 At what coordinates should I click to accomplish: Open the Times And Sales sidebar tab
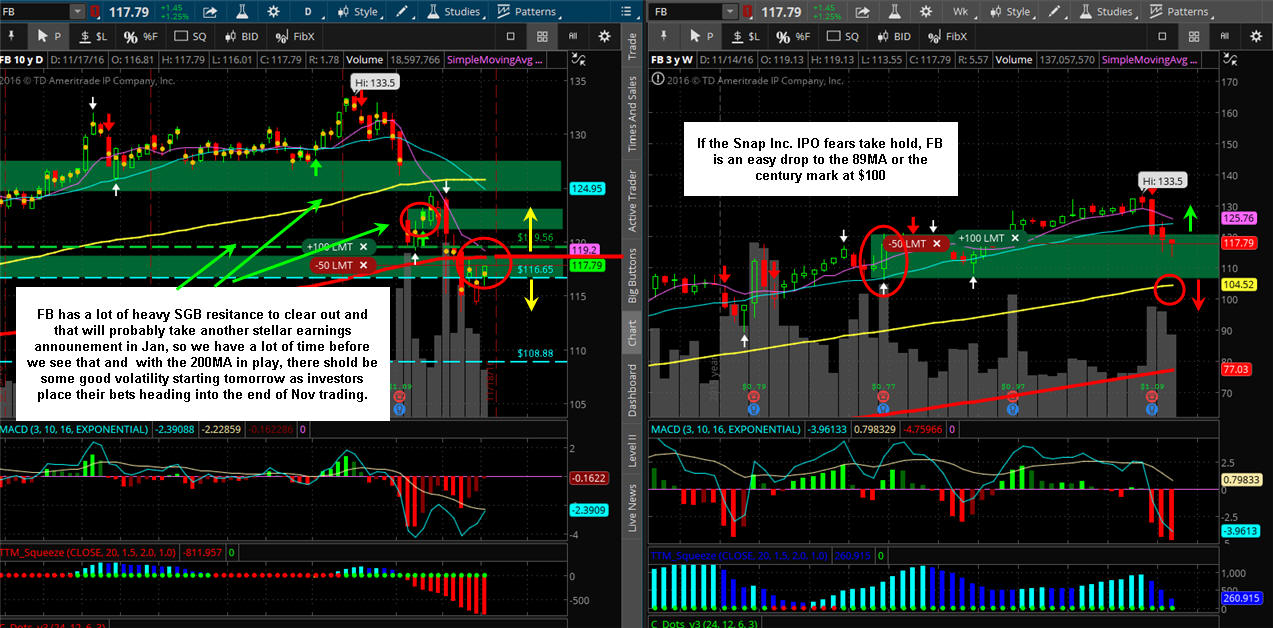[631, 115]
